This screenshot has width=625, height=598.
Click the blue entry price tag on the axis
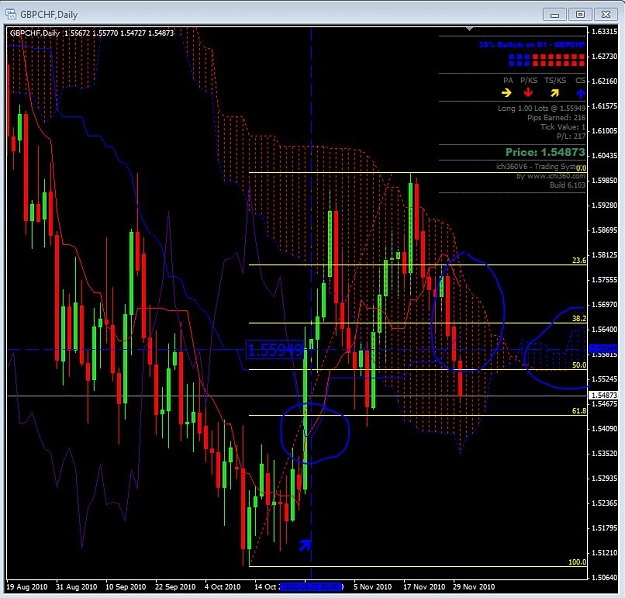(x=603, y=348)
